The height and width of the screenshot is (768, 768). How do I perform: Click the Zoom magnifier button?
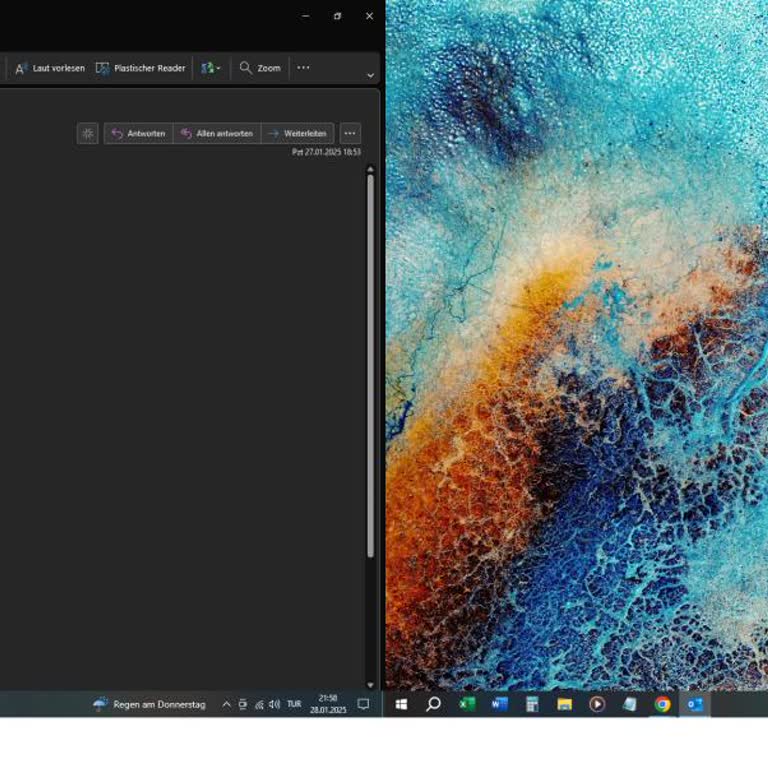click(260, 69)
